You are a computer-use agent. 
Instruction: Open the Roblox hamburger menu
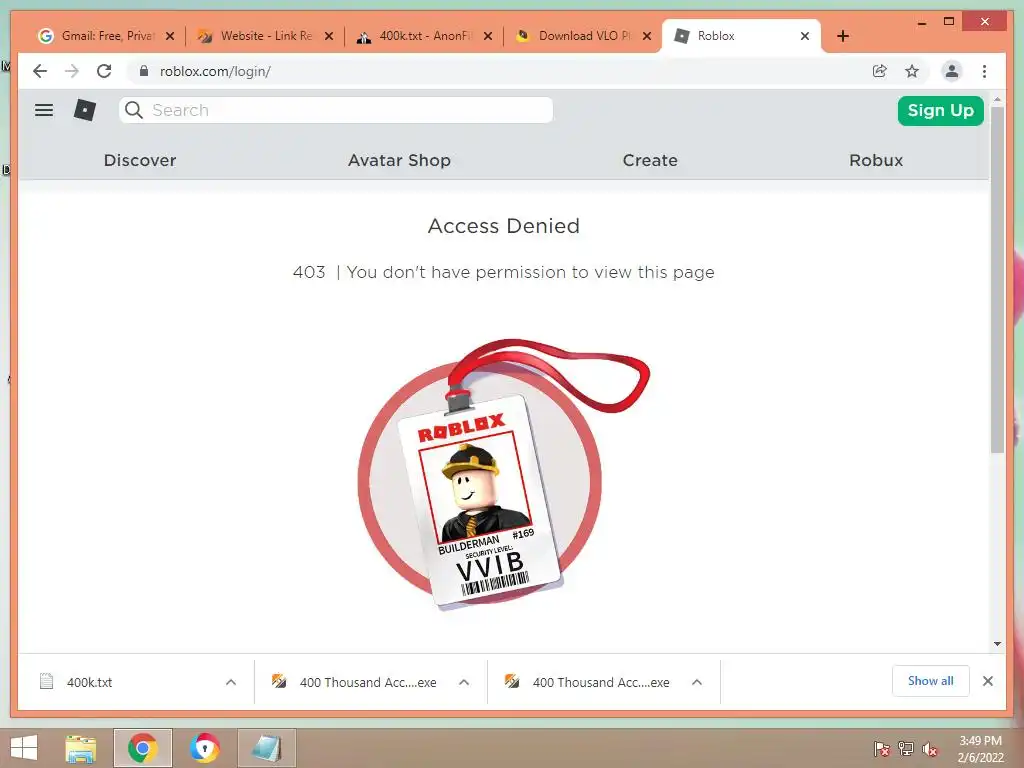tap(44, 110)
